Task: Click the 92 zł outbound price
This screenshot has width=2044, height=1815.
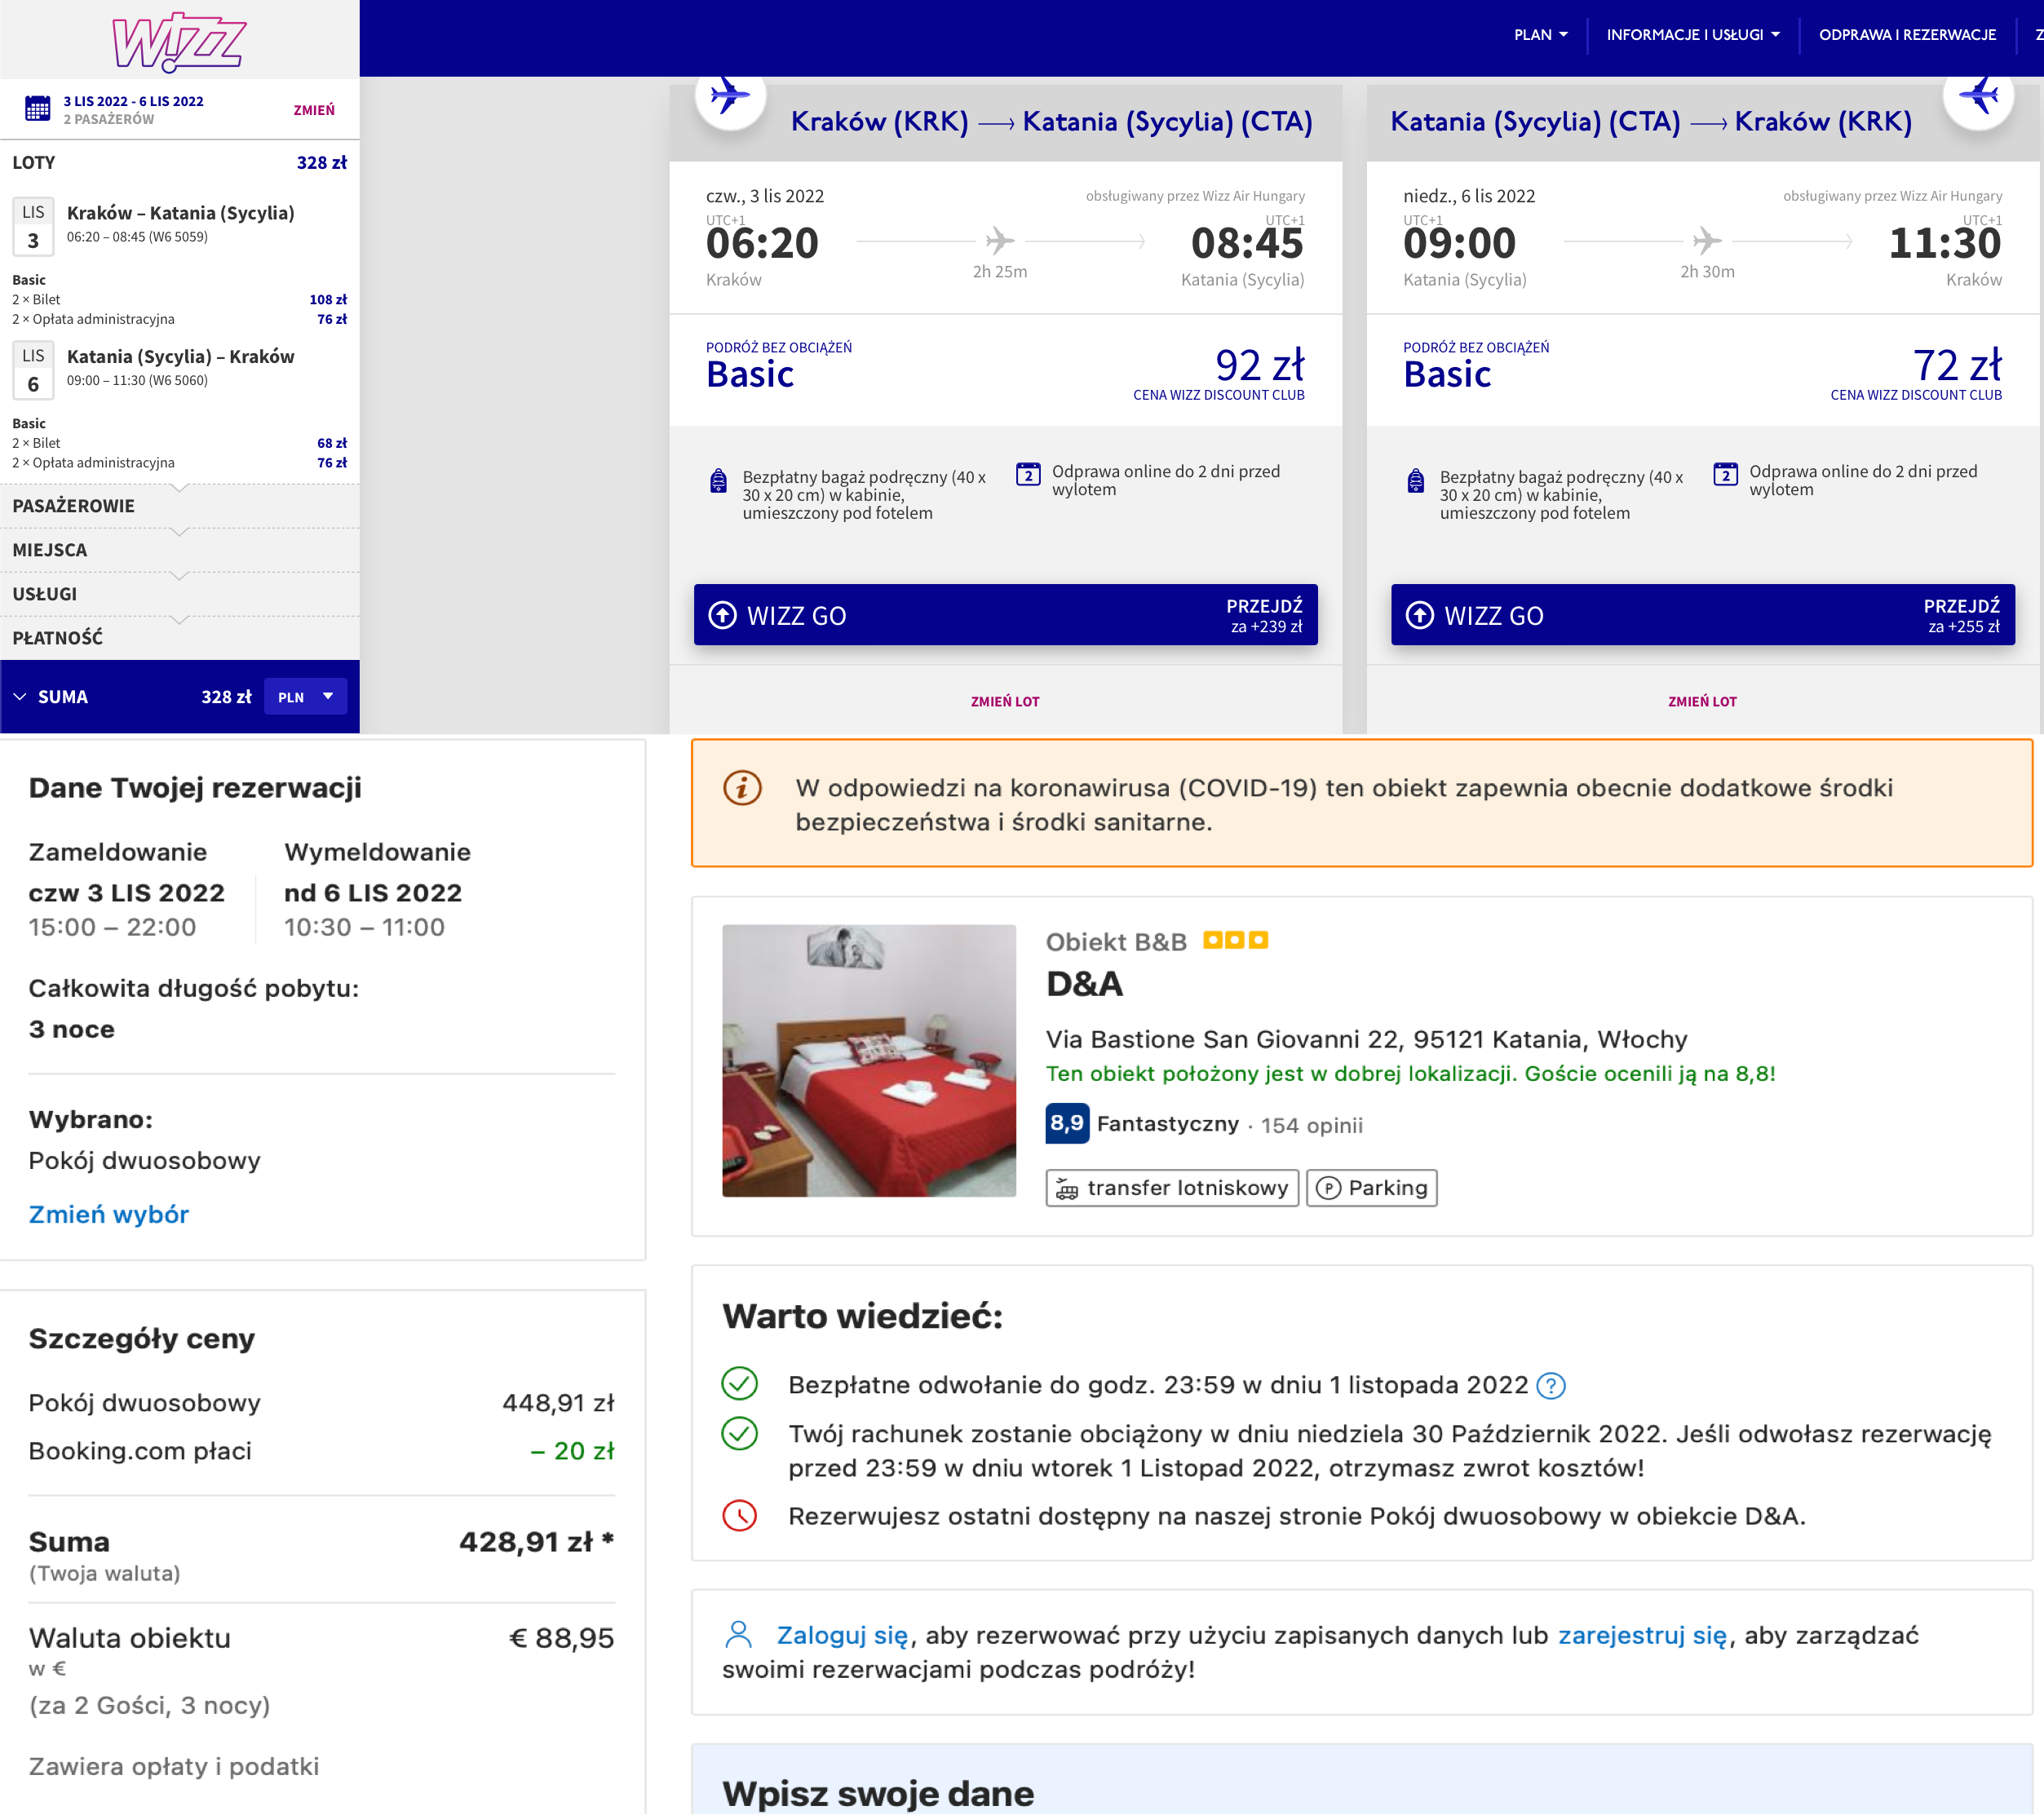Action: tap(1259, 365)
